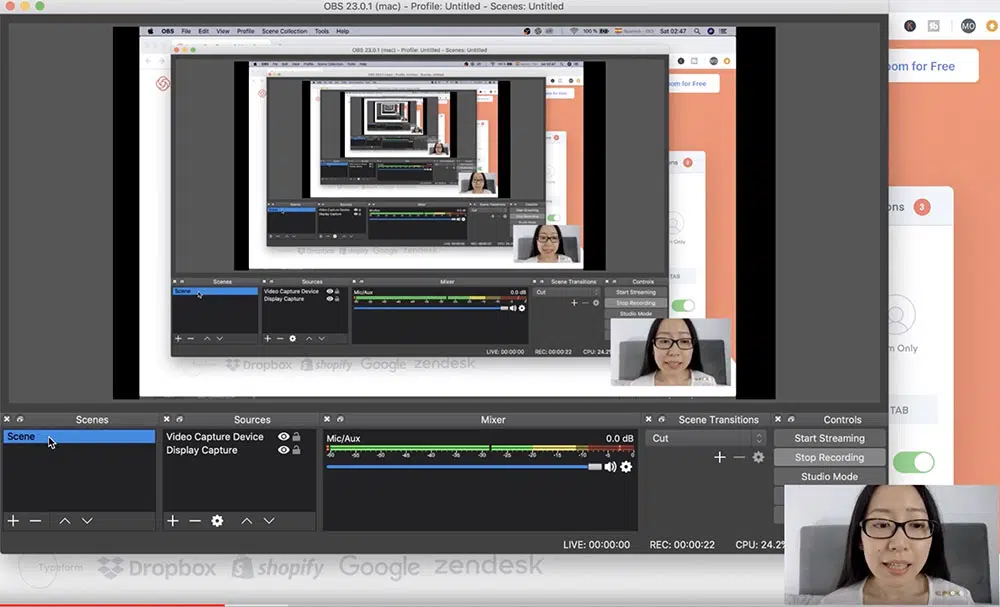The image size is (1000, 607).
Task: Click the 'oom for Free' button in the browser
Action: coord(933,66)
